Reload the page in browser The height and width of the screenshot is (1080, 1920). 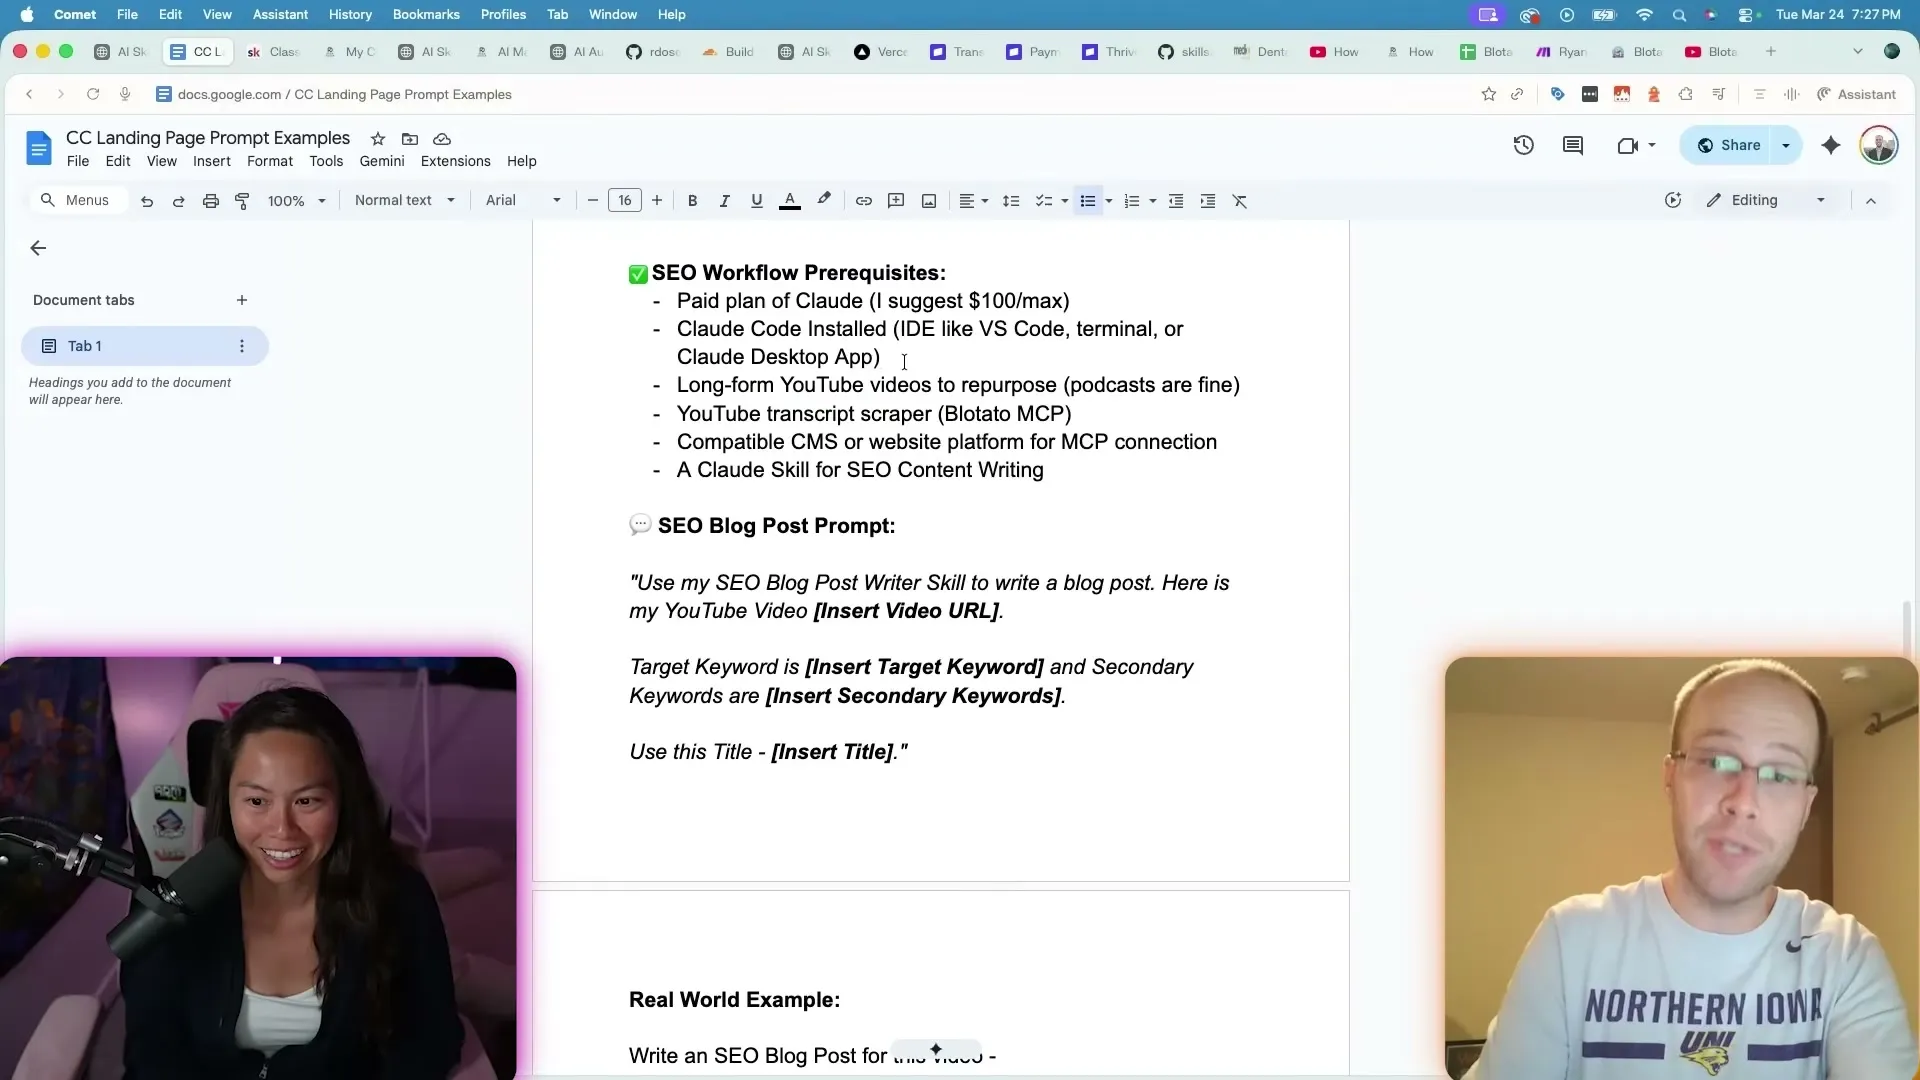coord(93,94)
